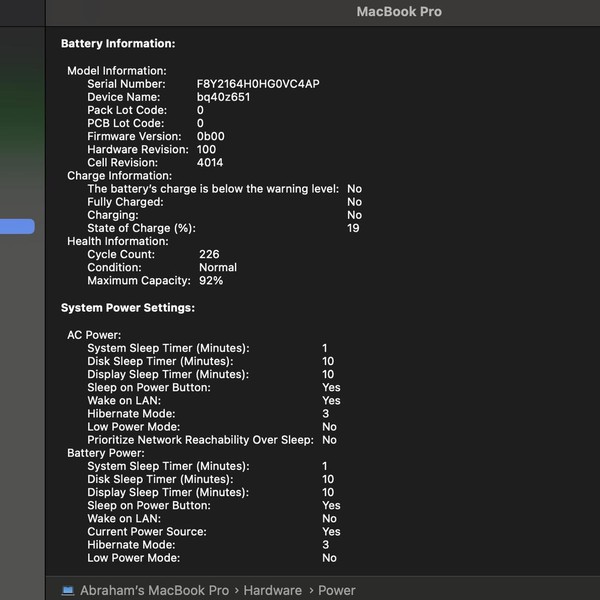Viewport: 600px width, 600px height.
Task: Click the Battery Information heading
Action: click(x=118, y=44)
